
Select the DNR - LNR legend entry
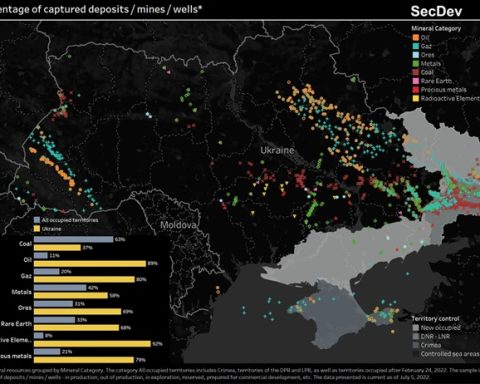click(x=431, y=336)
